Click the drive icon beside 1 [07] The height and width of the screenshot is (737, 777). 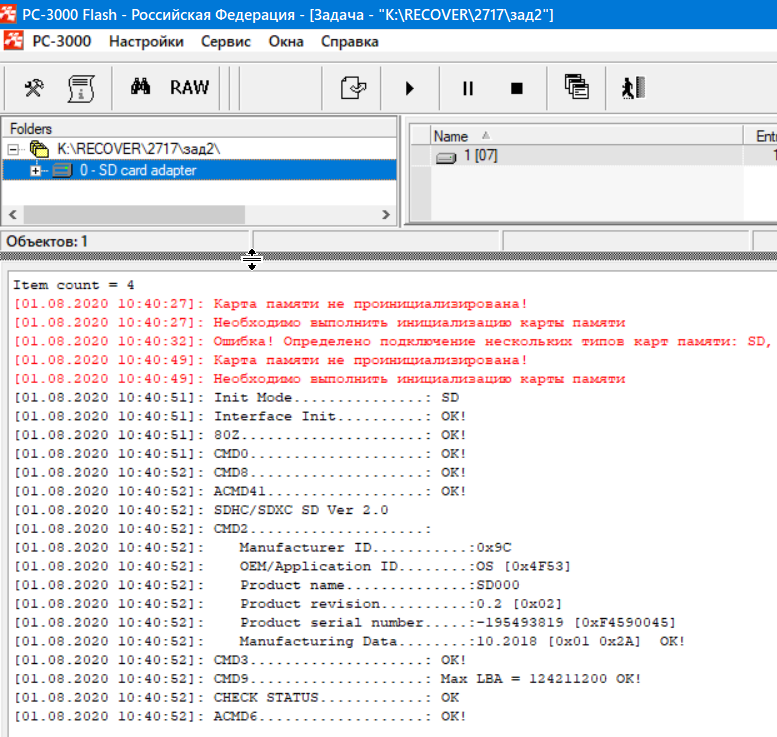(446, 158)
